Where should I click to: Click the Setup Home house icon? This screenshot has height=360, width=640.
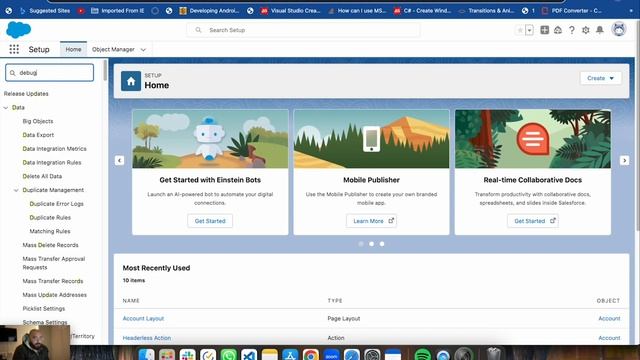(x=131, y=81)
